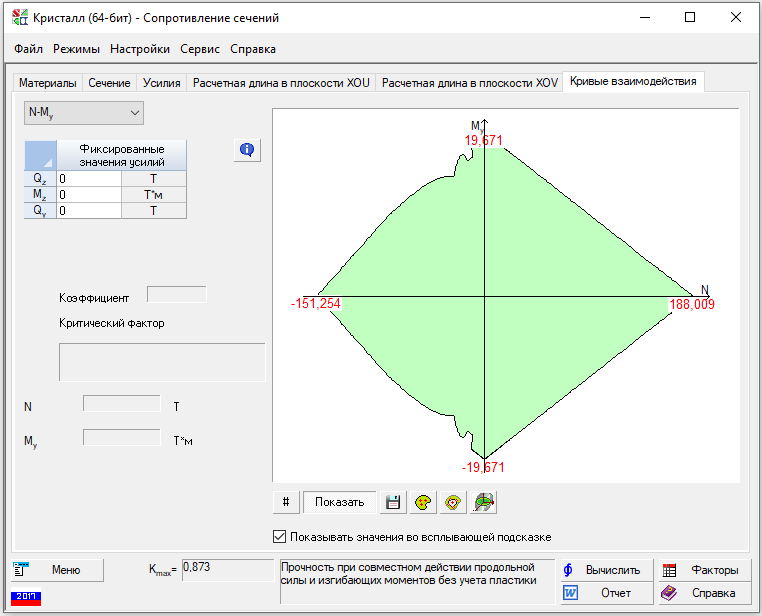Click the Меню button

58,570
